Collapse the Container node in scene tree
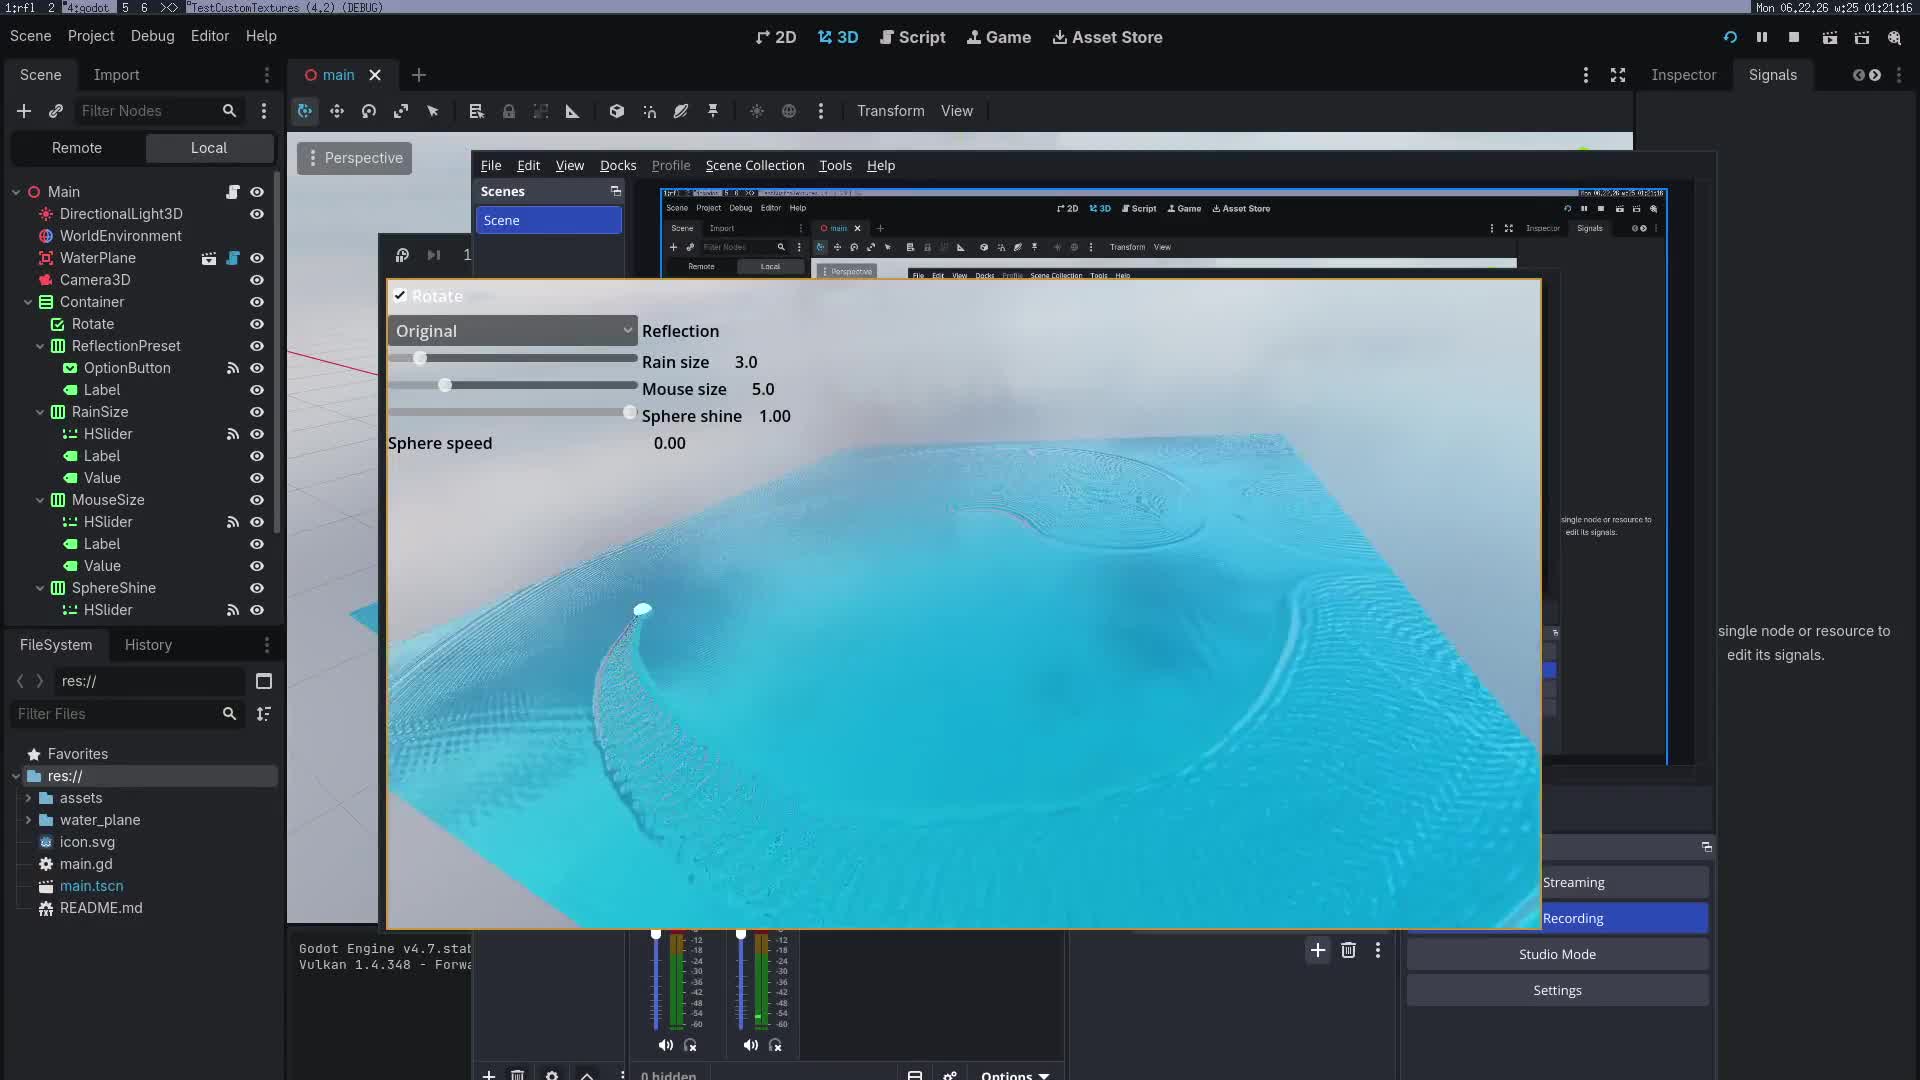Image resolution: width=1920 pixels, height=1080 pixels. (x=28, y=302)
